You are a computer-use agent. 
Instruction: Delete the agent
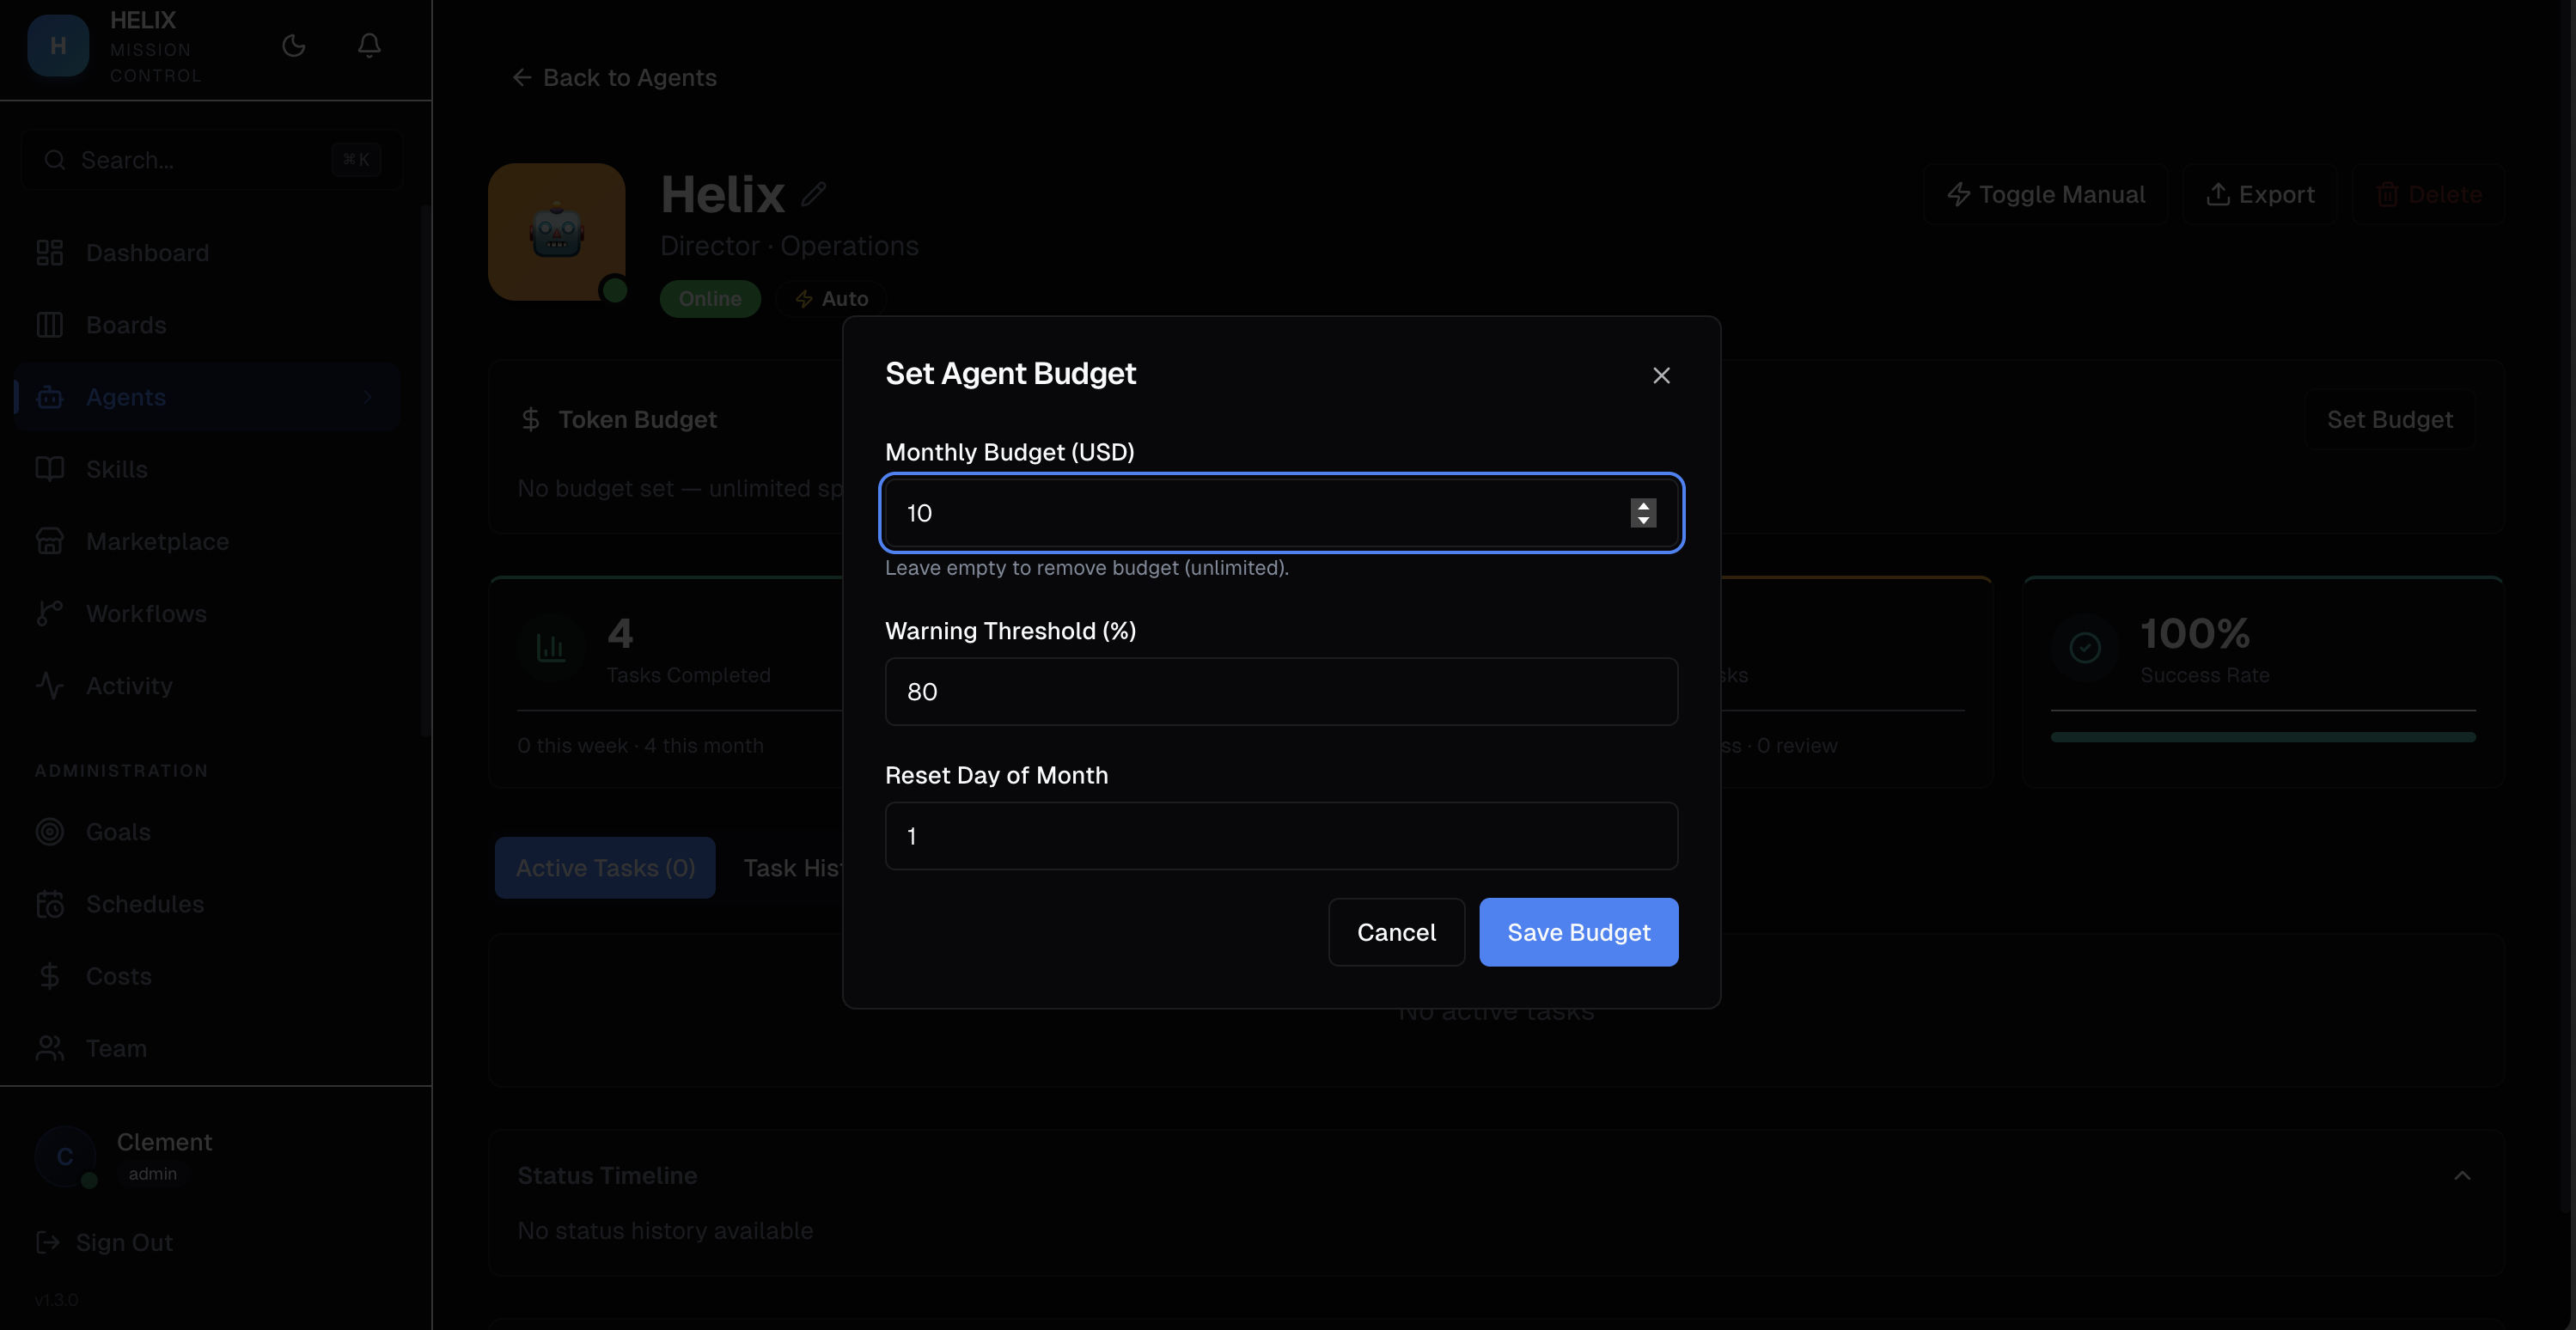pos(2428,195)
